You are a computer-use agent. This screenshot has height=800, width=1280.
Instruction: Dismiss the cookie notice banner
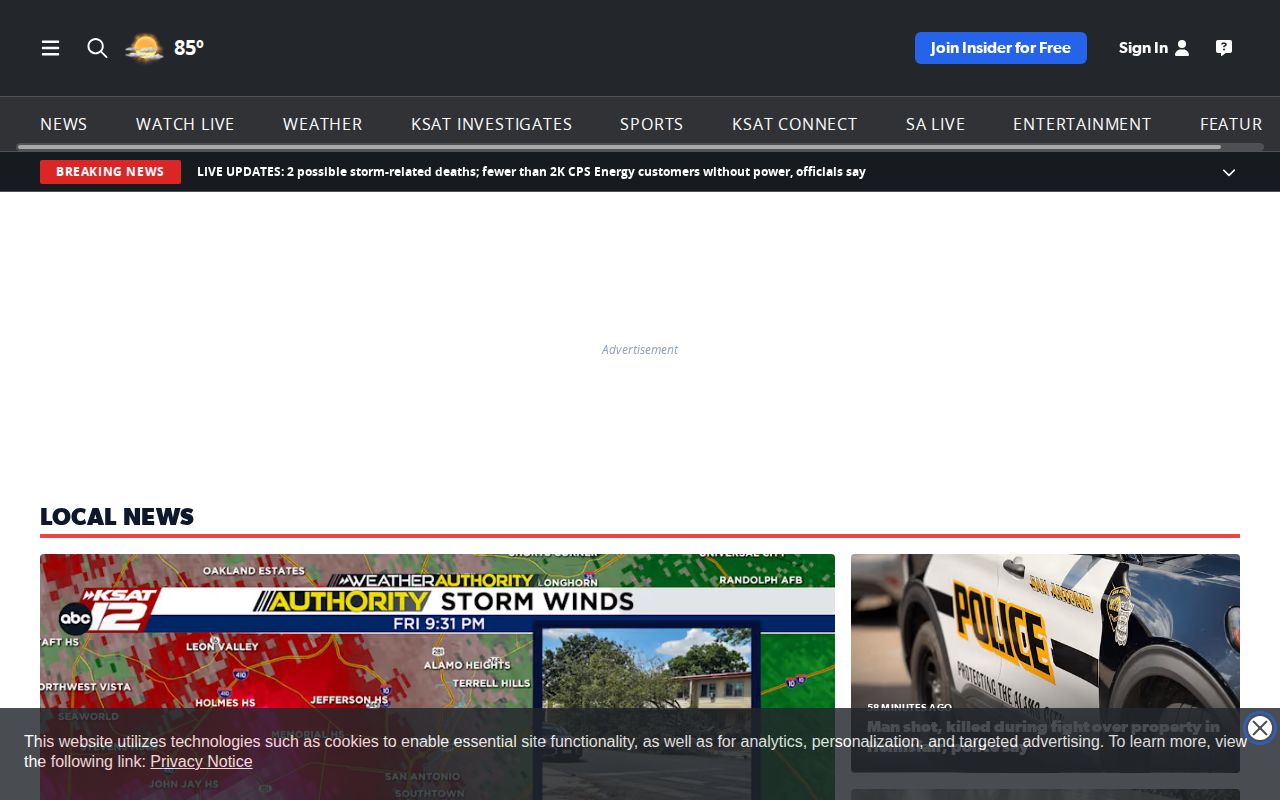pos(1260,728)
